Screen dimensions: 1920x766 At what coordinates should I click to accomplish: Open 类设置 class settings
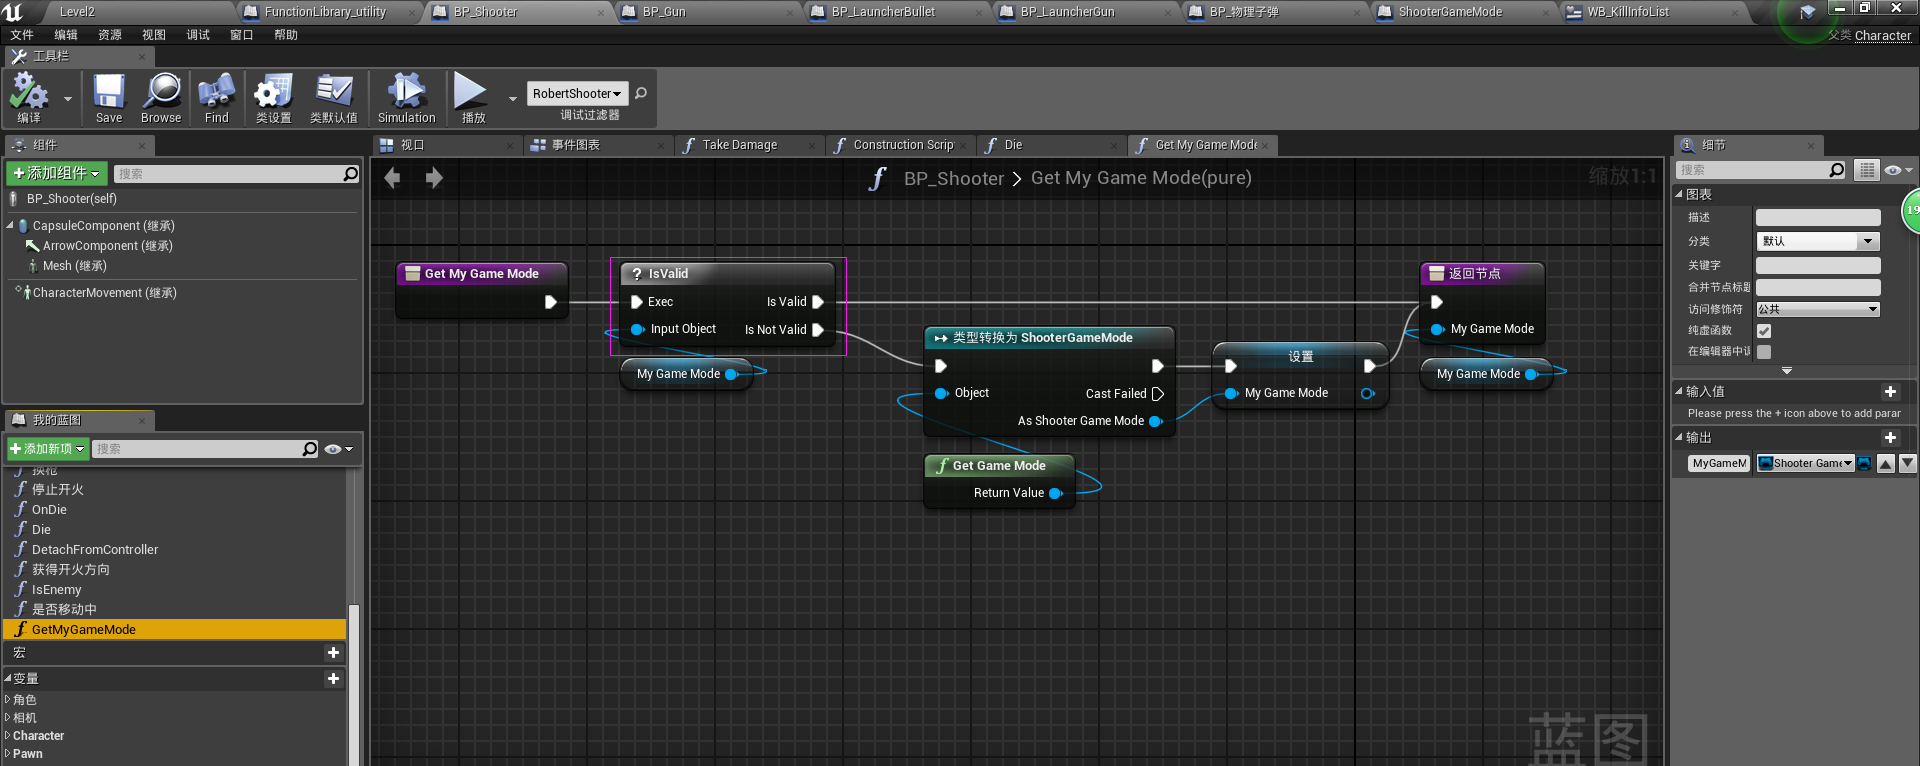pos(273,98)
